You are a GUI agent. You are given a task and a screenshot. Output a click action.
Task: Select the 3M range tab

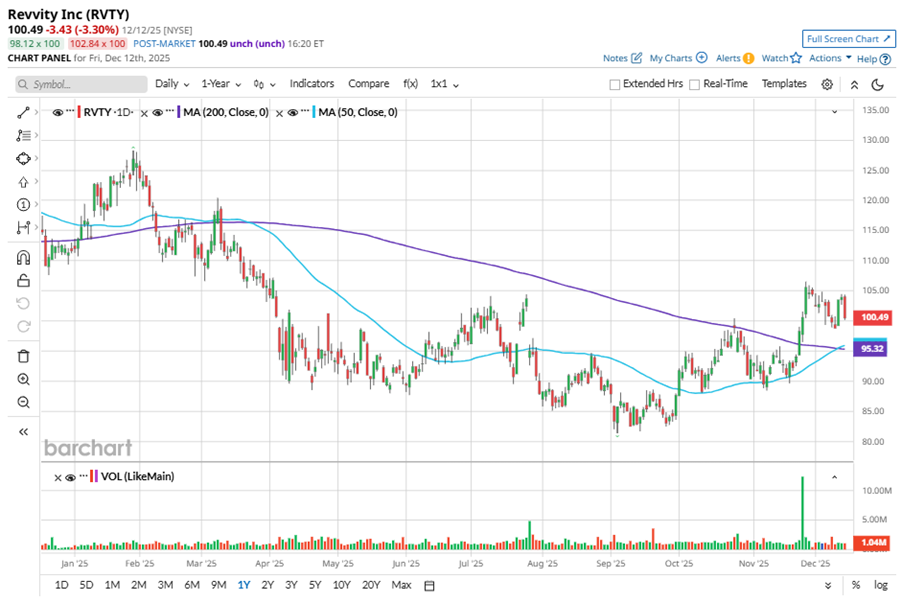[165, 585]
